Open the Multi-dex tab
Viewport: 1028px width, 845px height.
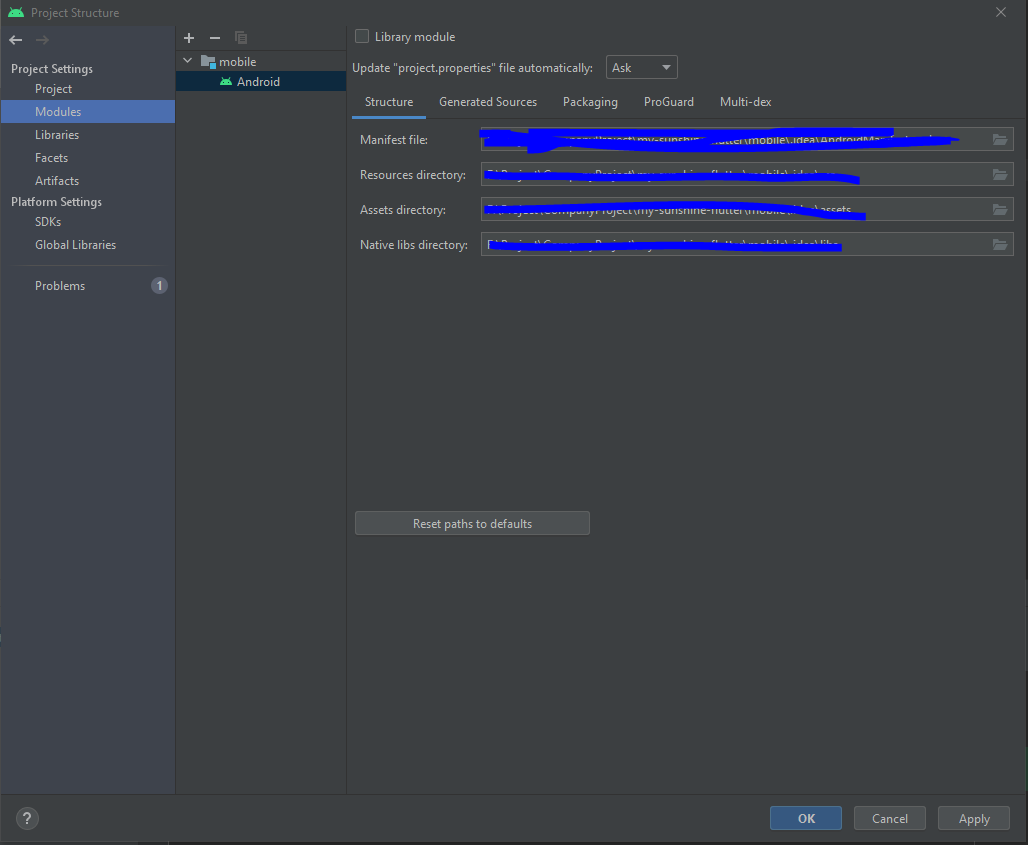pyautogui.click(x=745, y=102)
